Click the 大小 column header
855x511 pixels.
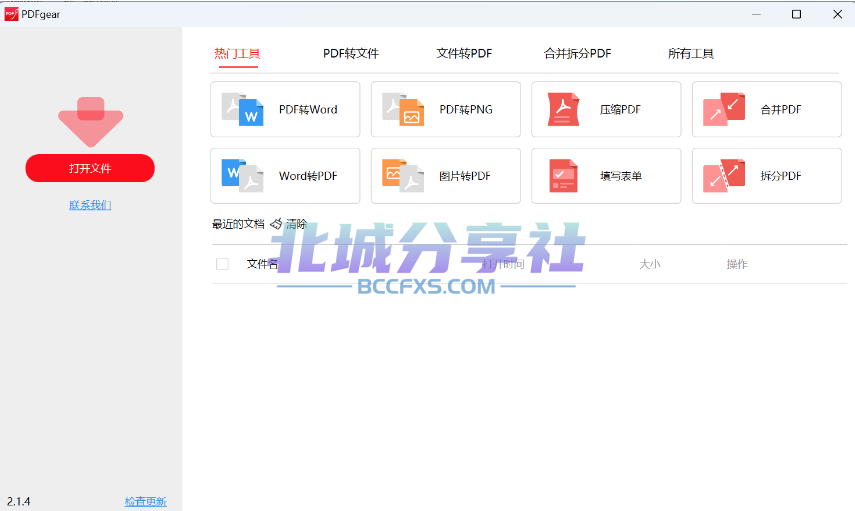pyautogui.click(x=649, y=264)
